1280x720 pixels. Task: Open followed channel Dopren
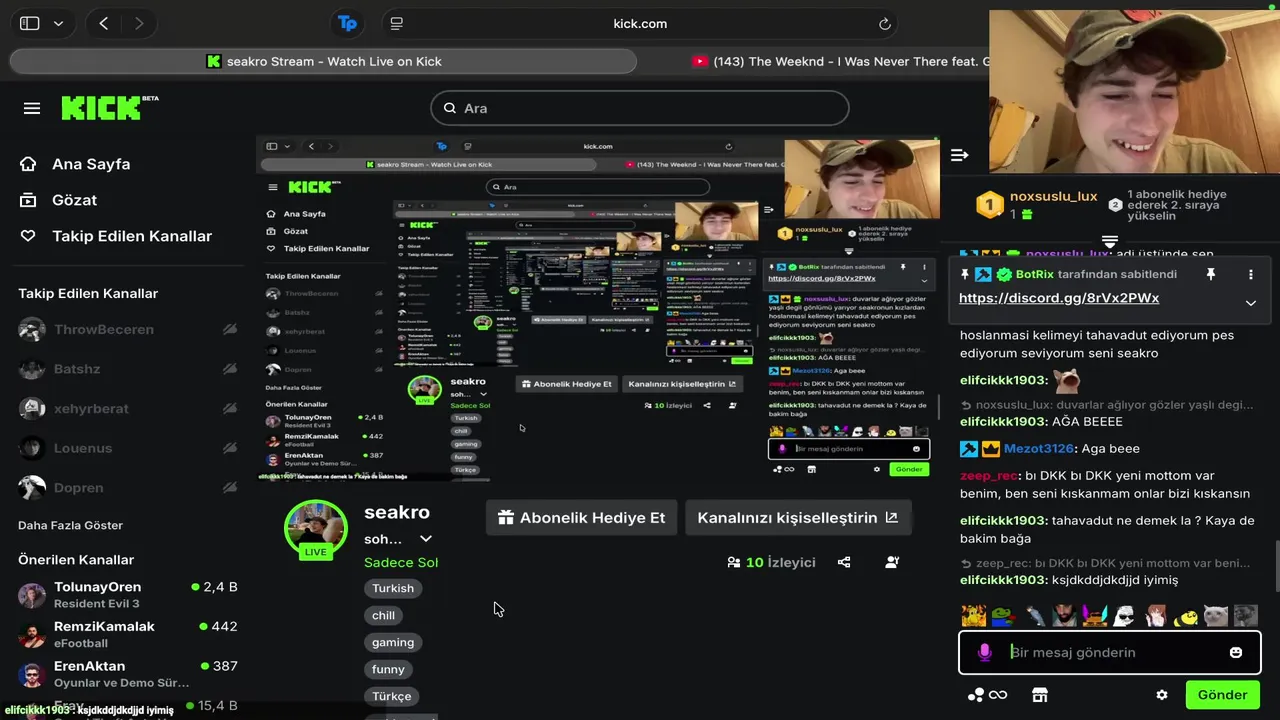[x=79, y=487]
